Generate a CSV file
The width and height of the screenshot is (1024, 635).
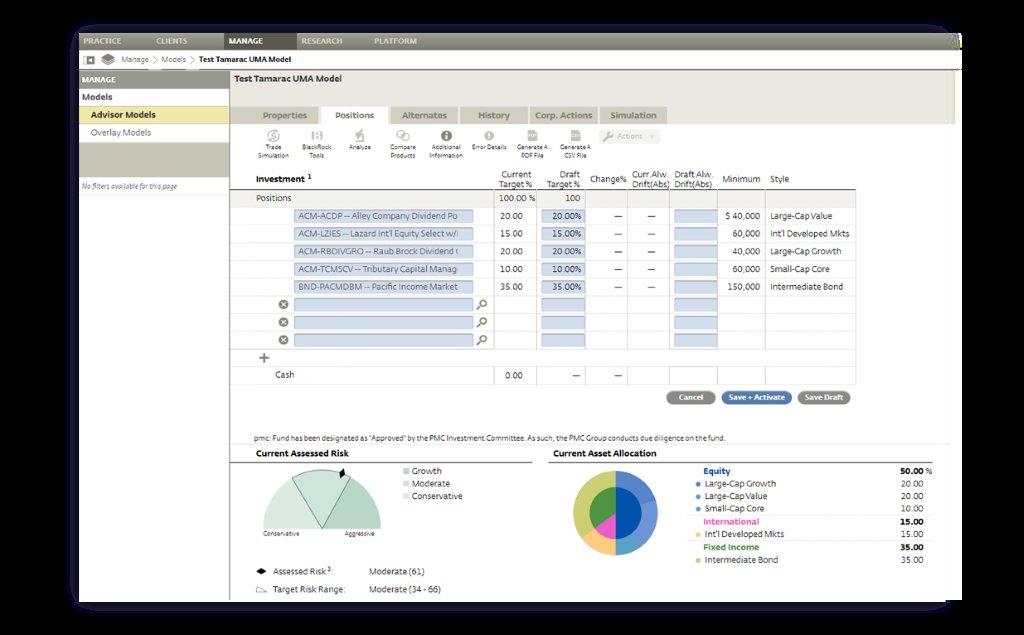pos(575,144)
